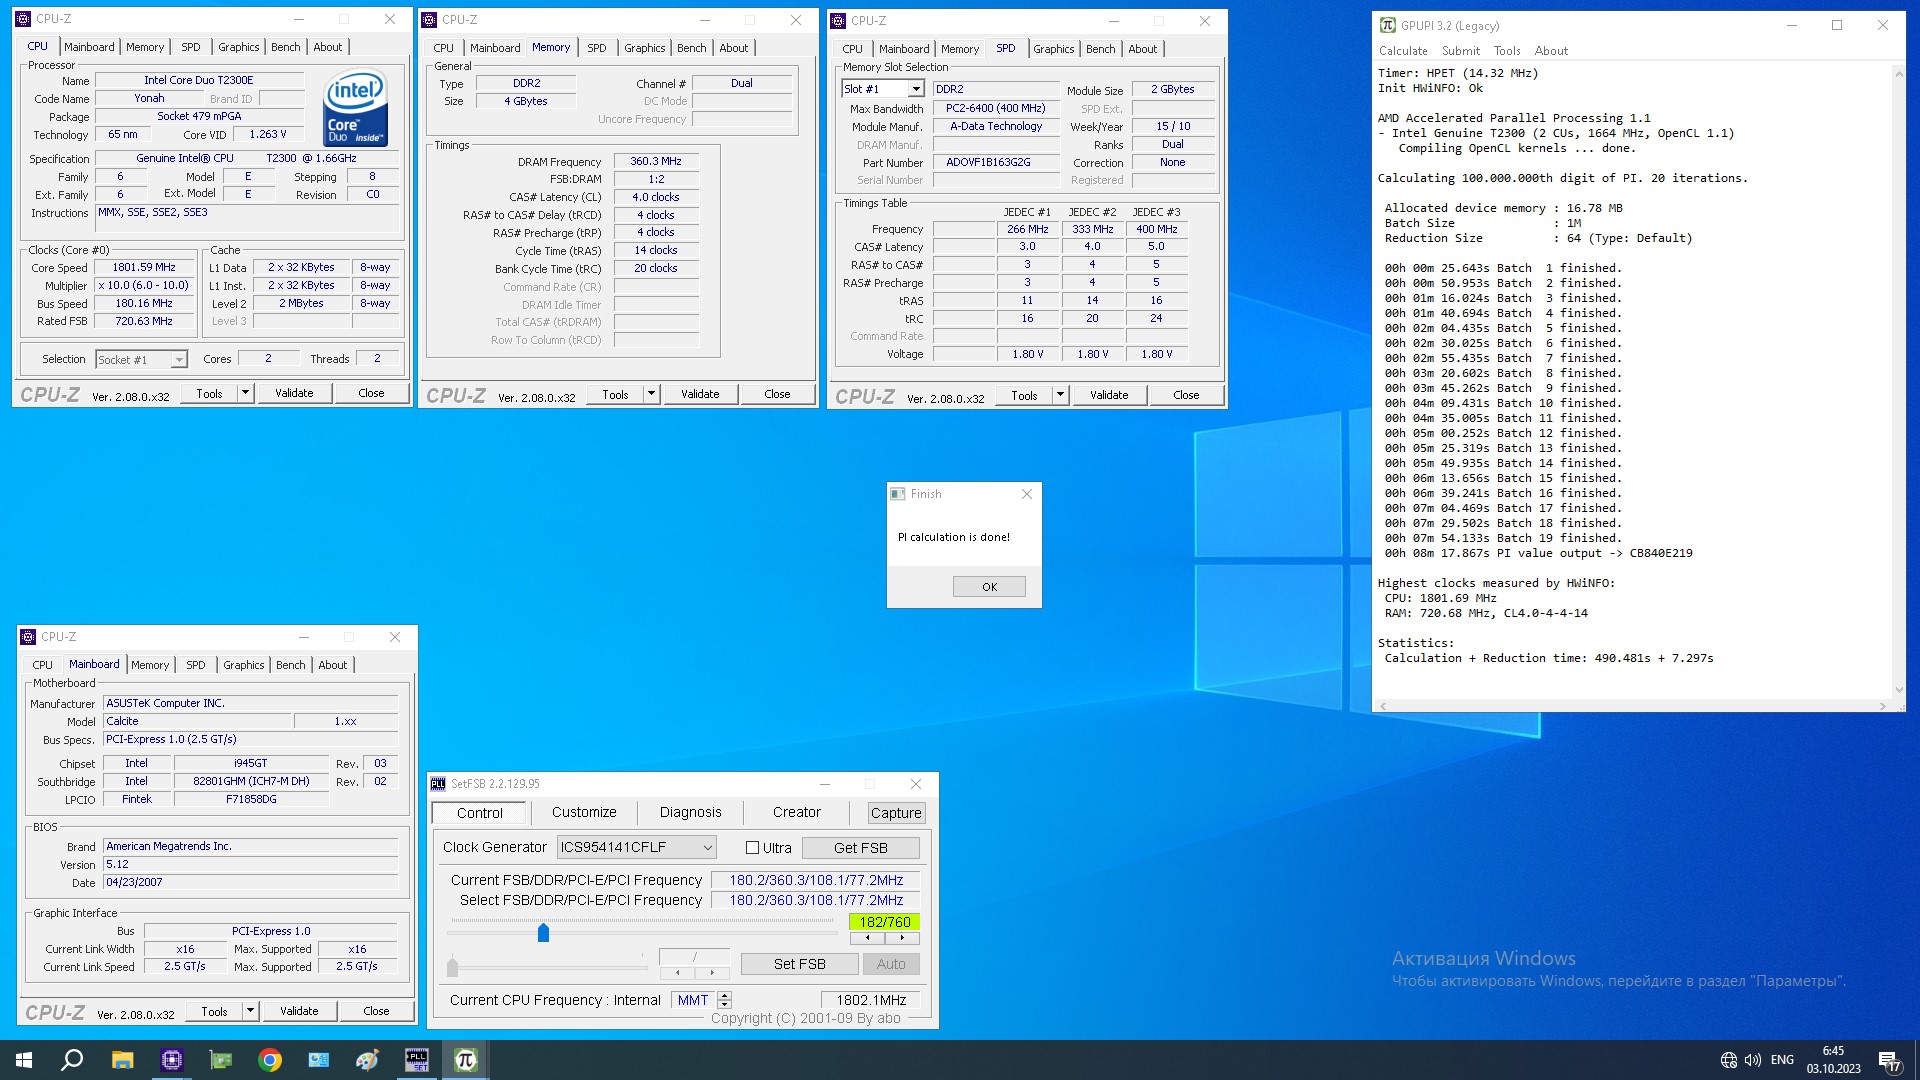
Task: Open Creator tab in SetFSB
Action: 796,813
